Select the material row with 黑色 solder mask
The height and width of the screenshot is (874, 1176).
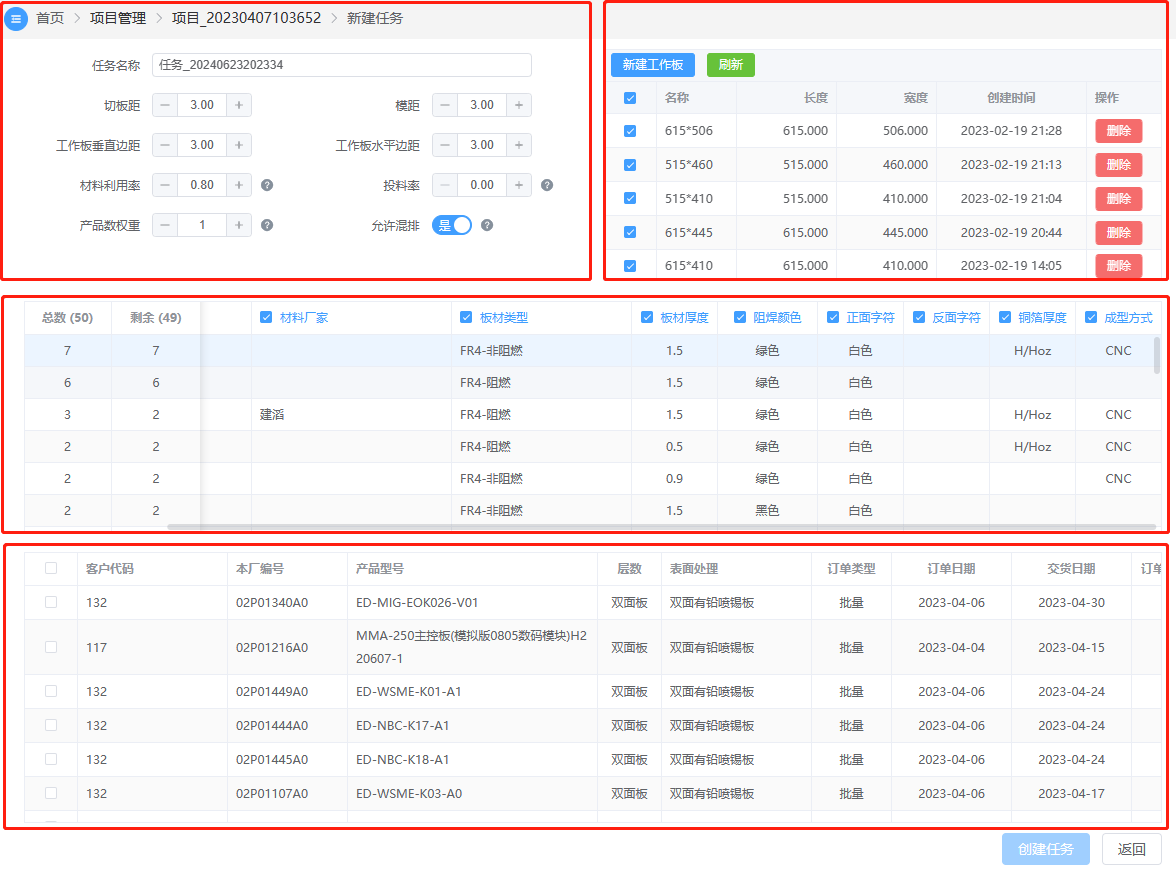click(x=592, y=511)
